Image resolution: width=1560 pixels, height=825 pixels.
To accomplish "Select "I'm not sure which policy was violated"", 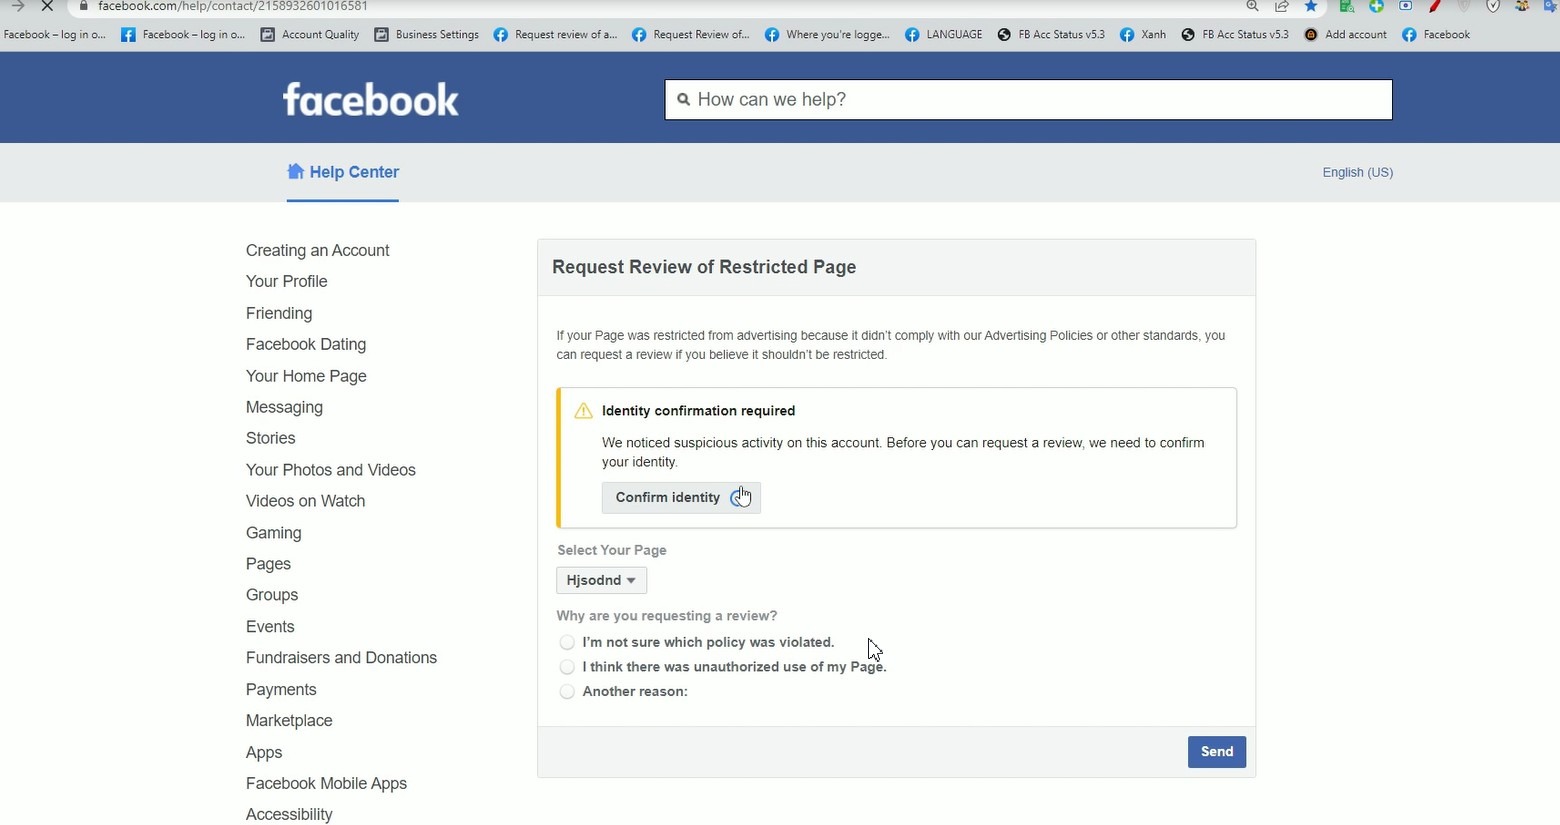I will [567, 642].
